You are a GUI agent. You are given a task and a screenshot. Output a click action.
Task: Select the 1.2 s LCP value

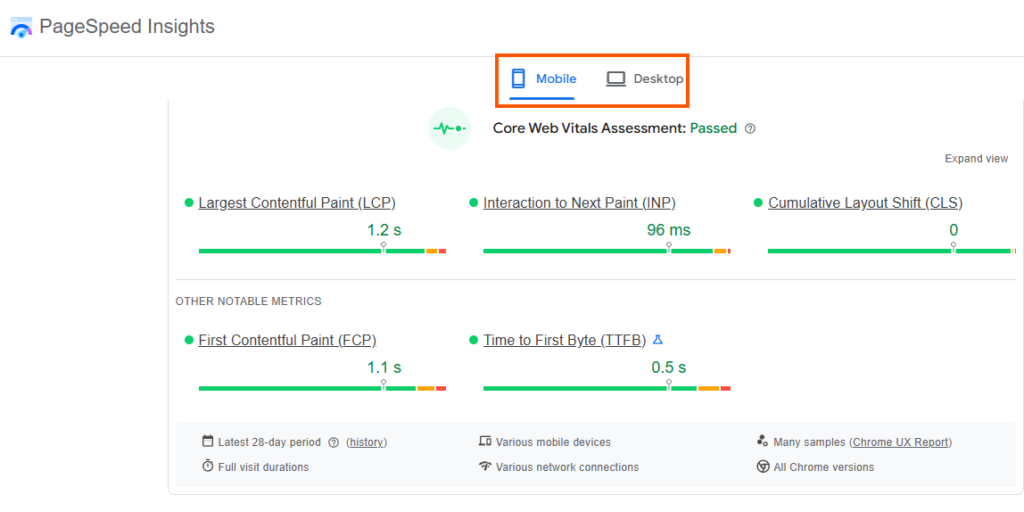click(384, 230)
